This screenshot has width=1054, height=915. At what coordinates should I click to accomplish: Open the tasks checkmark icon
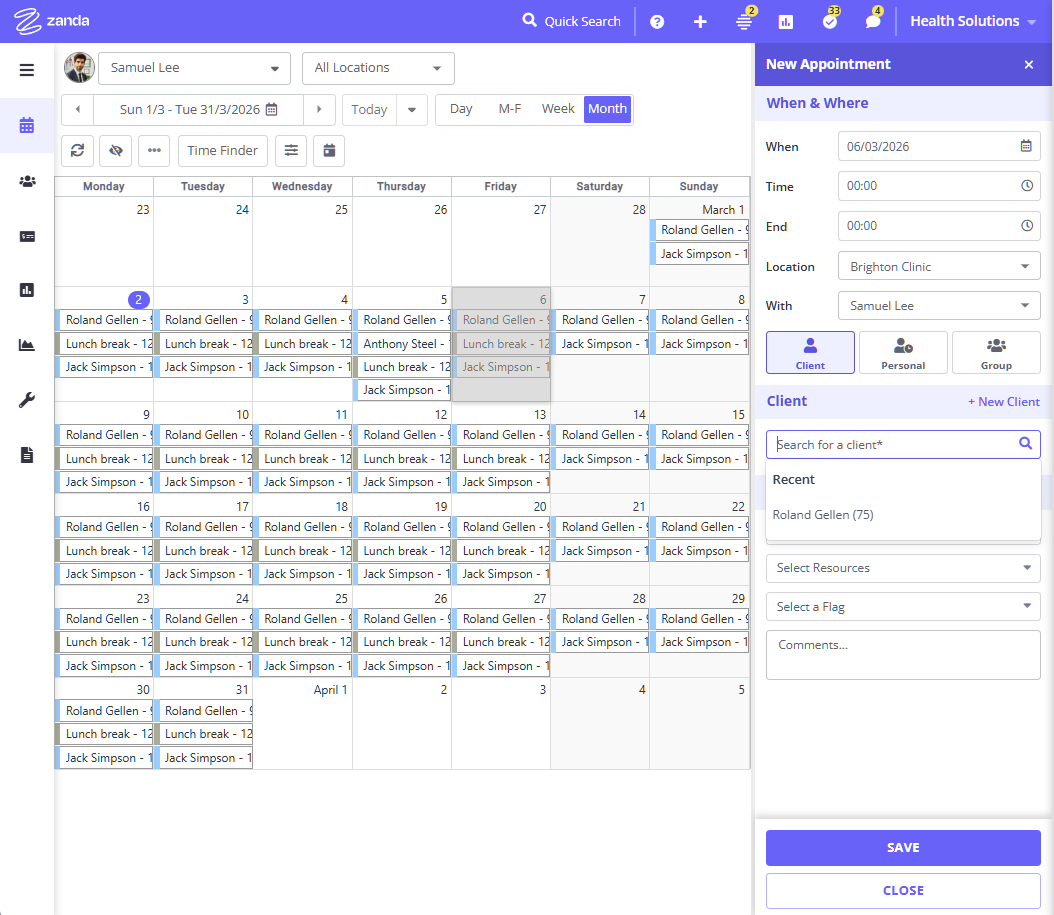pyautogui.click(x=829, y=21)
